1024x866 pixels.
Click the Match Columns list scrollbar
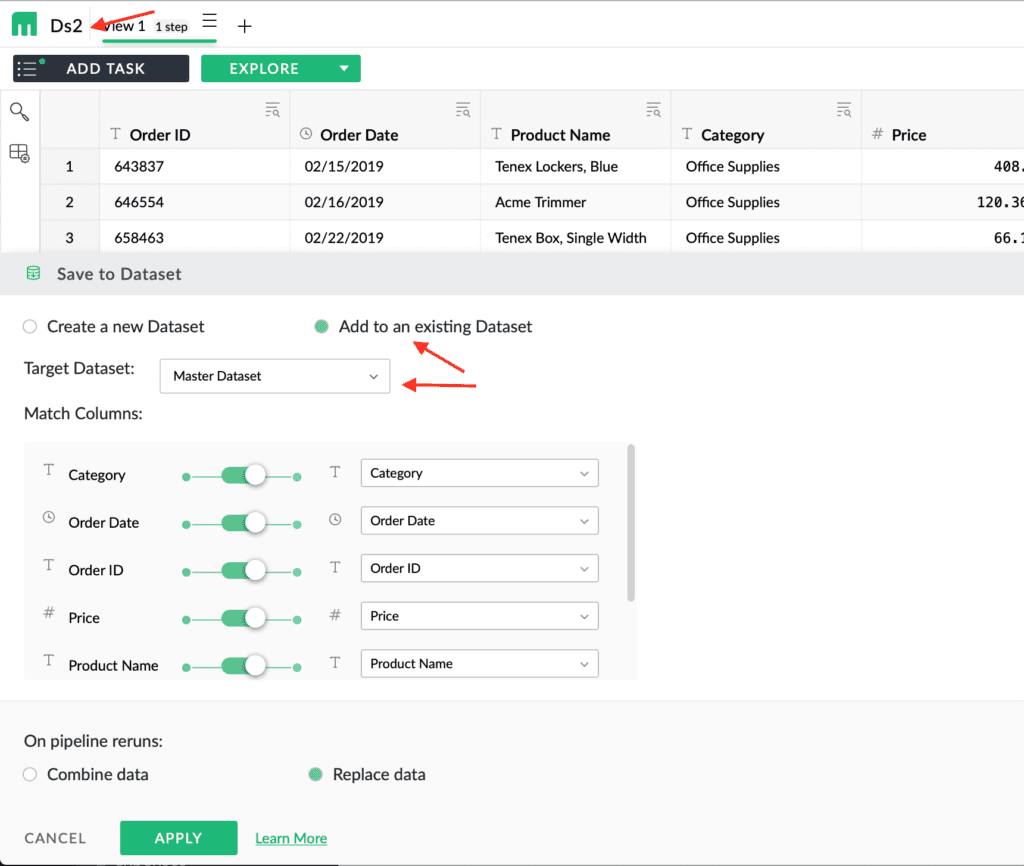pyautogui.click(x=631, y=522)
